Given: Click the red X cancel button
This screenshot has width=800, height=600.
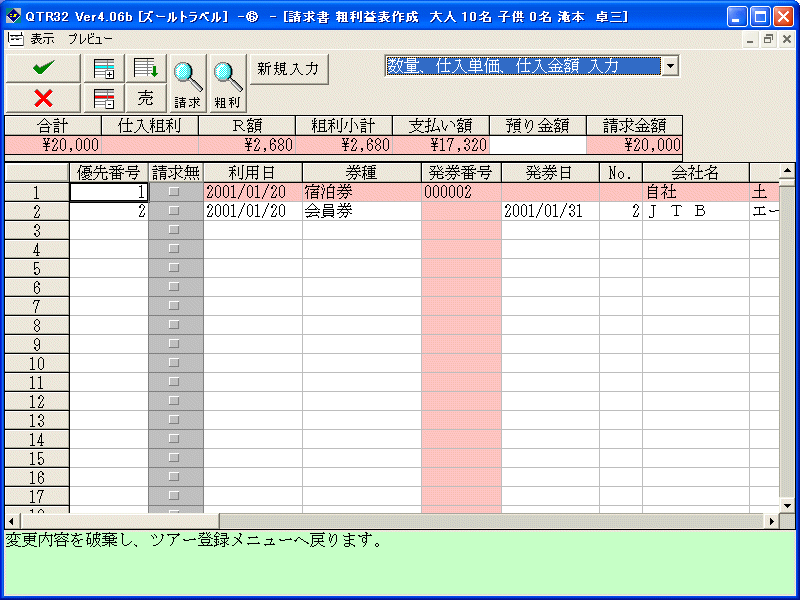Looking at the screenshot, I should [x=42, y=98].
